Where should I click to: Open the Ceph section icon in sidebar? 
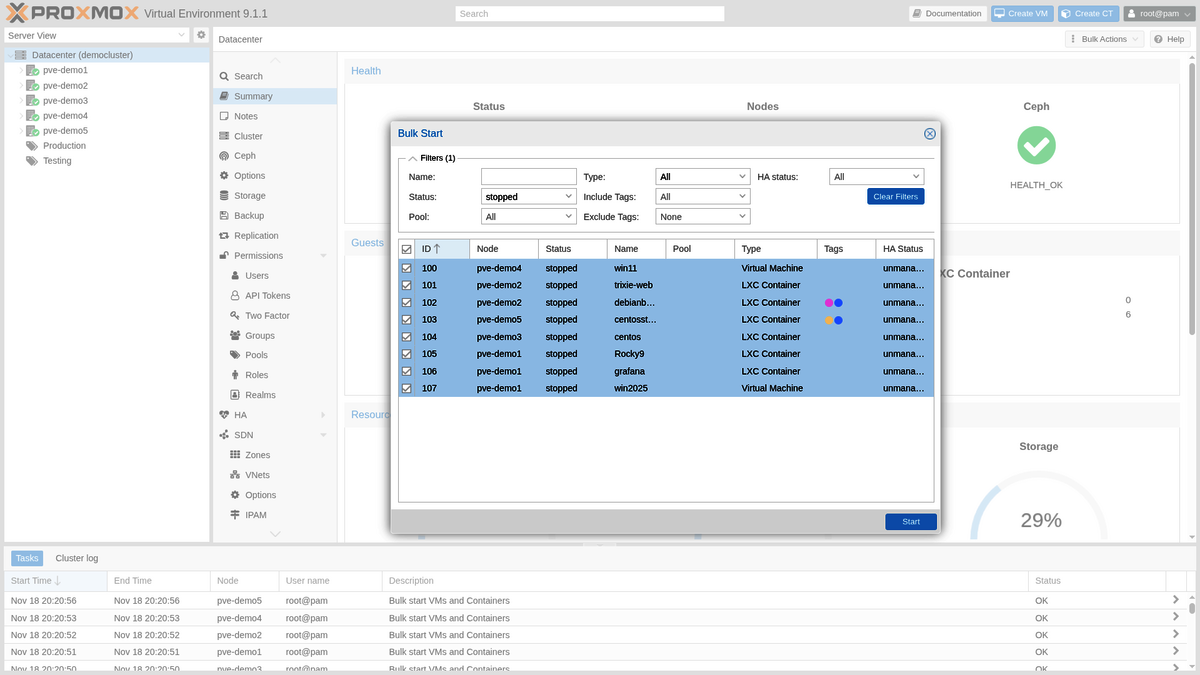point(224,156)
